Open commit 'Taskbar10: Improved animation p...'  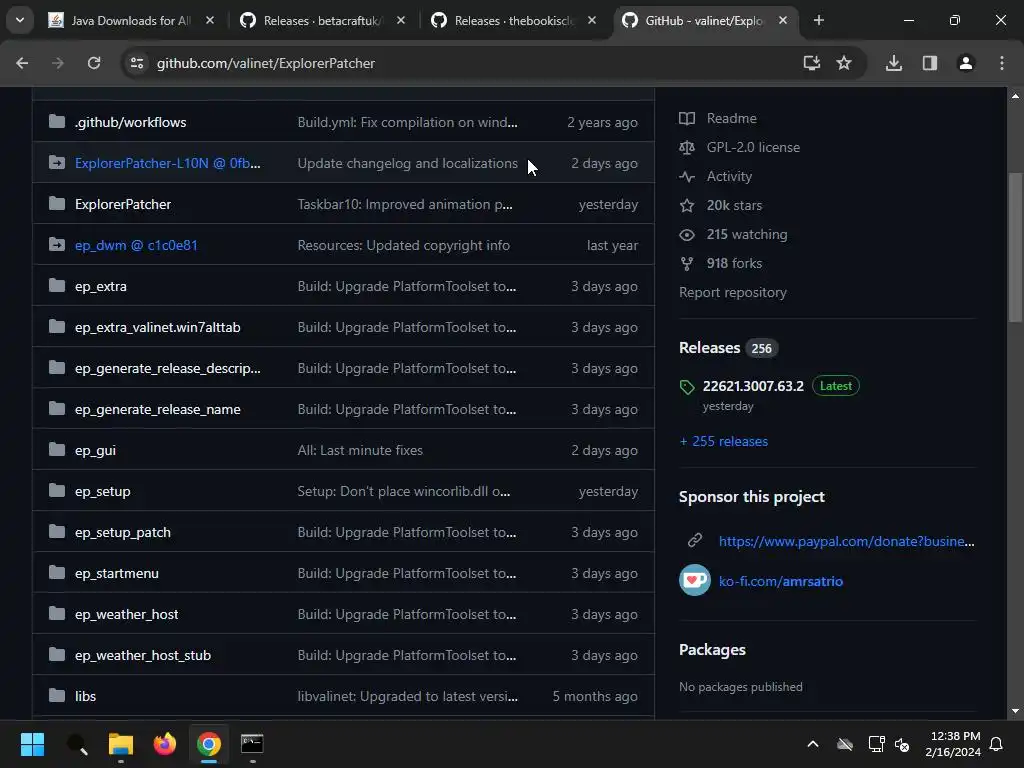point(405,204)
